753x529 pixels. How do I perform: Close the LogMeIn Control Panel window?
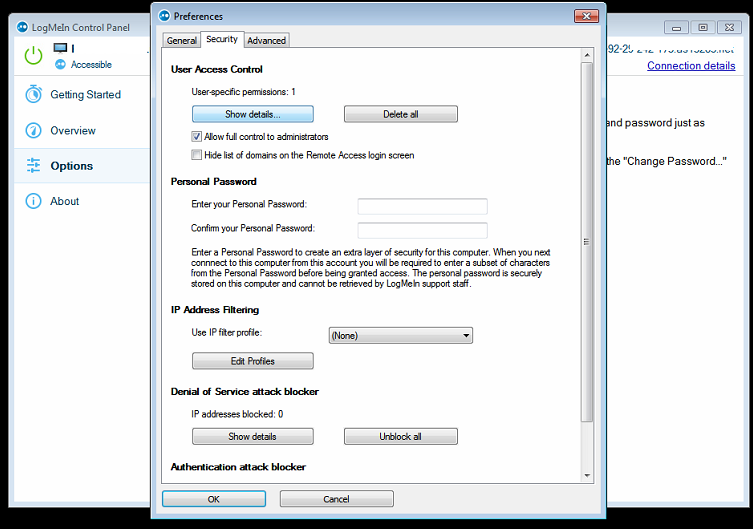click(x=729, y=27)
